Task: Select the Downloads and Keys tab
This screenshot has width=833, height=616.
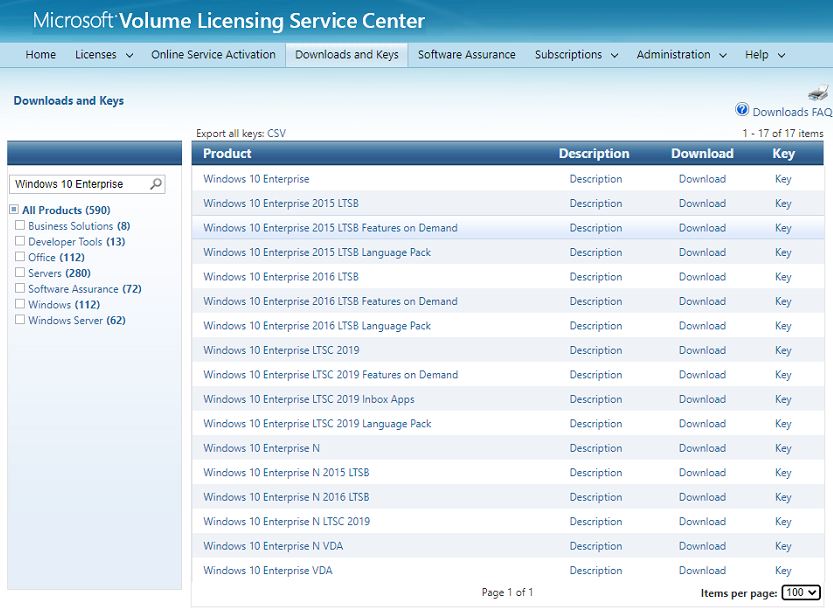Action: [346, 55]
